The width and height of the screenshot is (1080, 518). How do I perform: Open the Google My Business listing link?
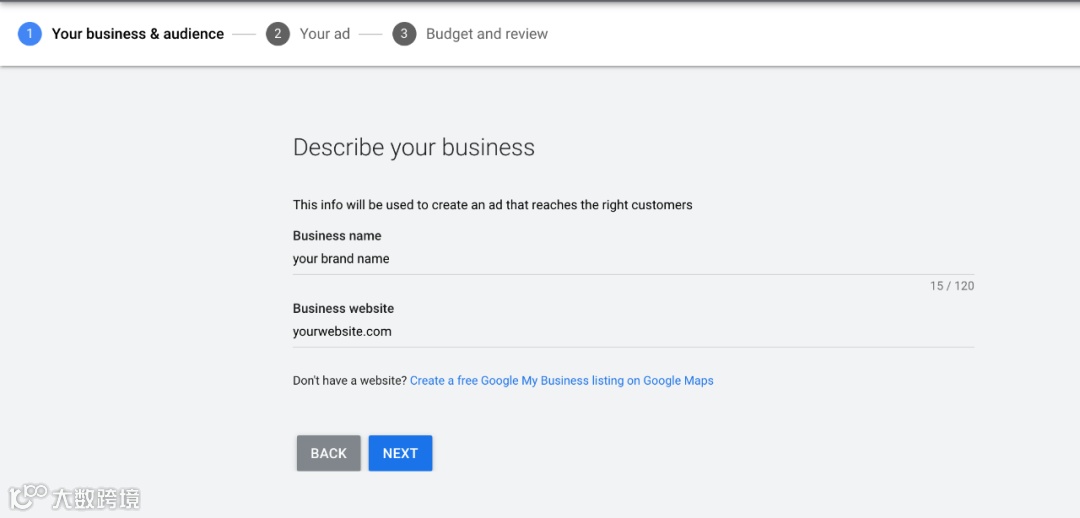coord(562,381)
